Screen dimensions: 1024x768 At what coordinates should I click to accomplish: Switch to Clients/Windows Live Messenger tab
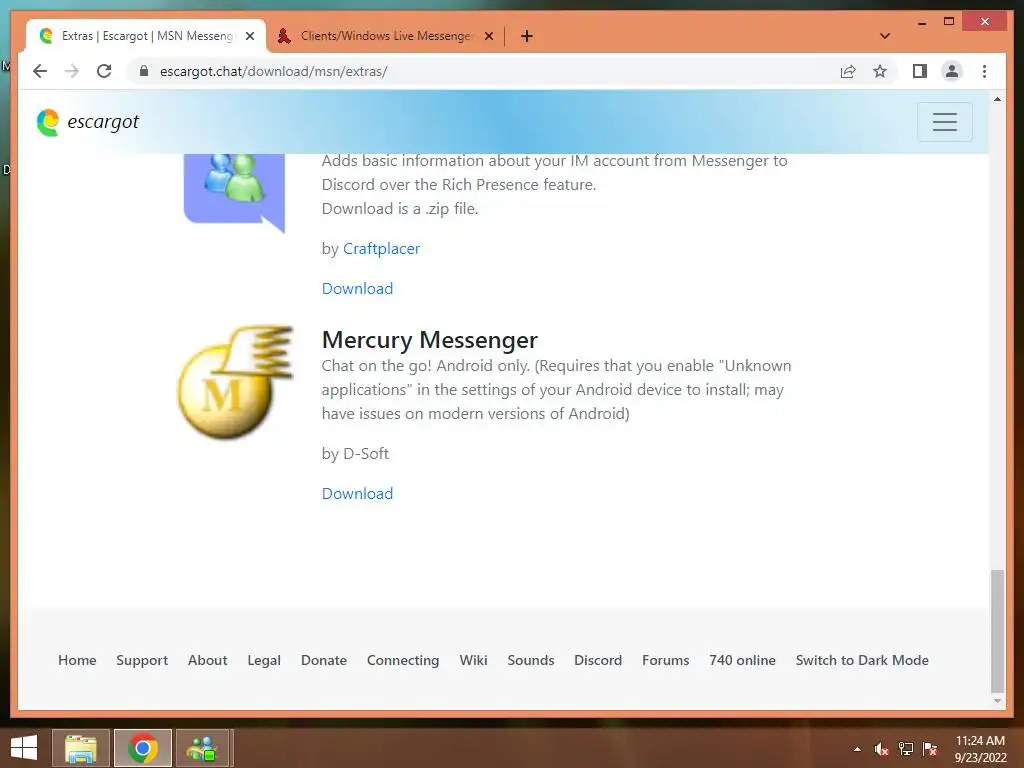click(385, 36)
